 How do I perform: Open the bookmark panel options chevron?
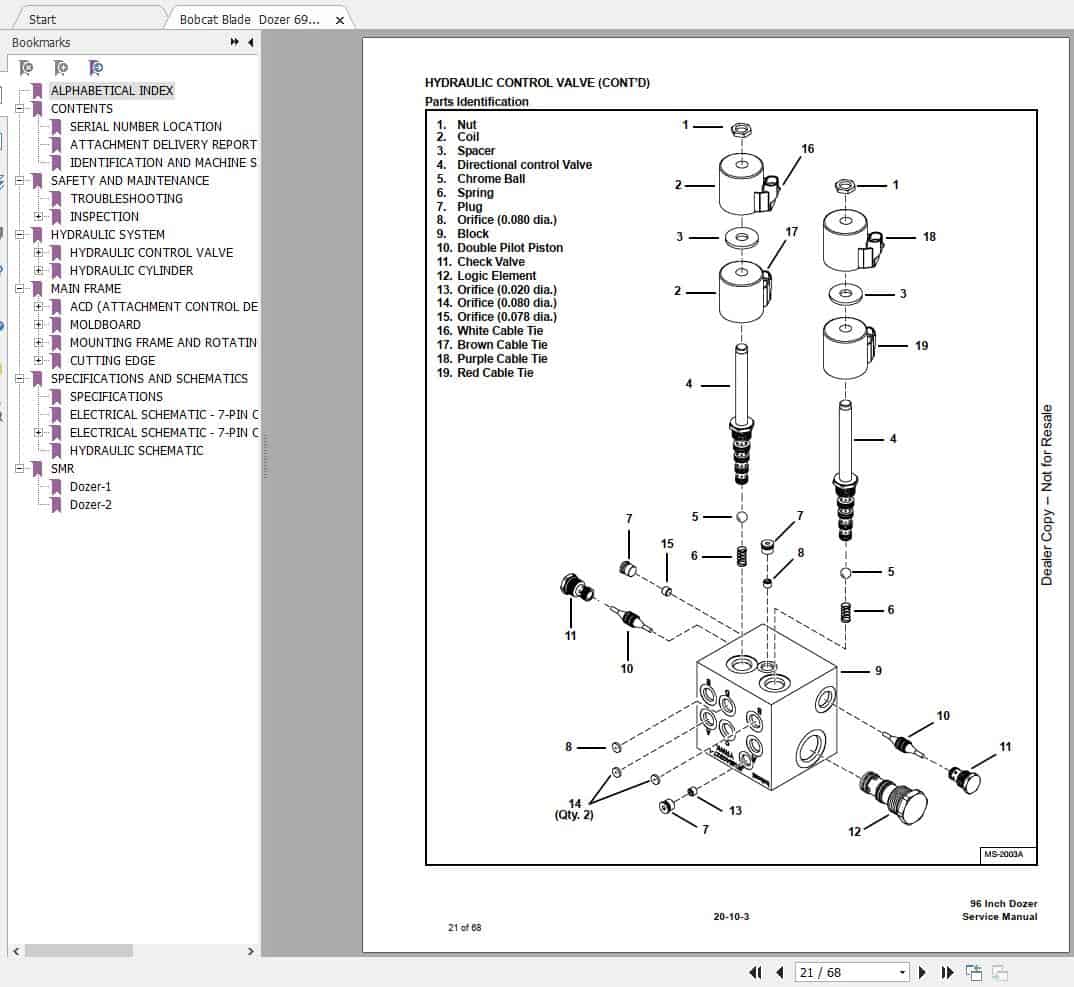click(233, 42)
